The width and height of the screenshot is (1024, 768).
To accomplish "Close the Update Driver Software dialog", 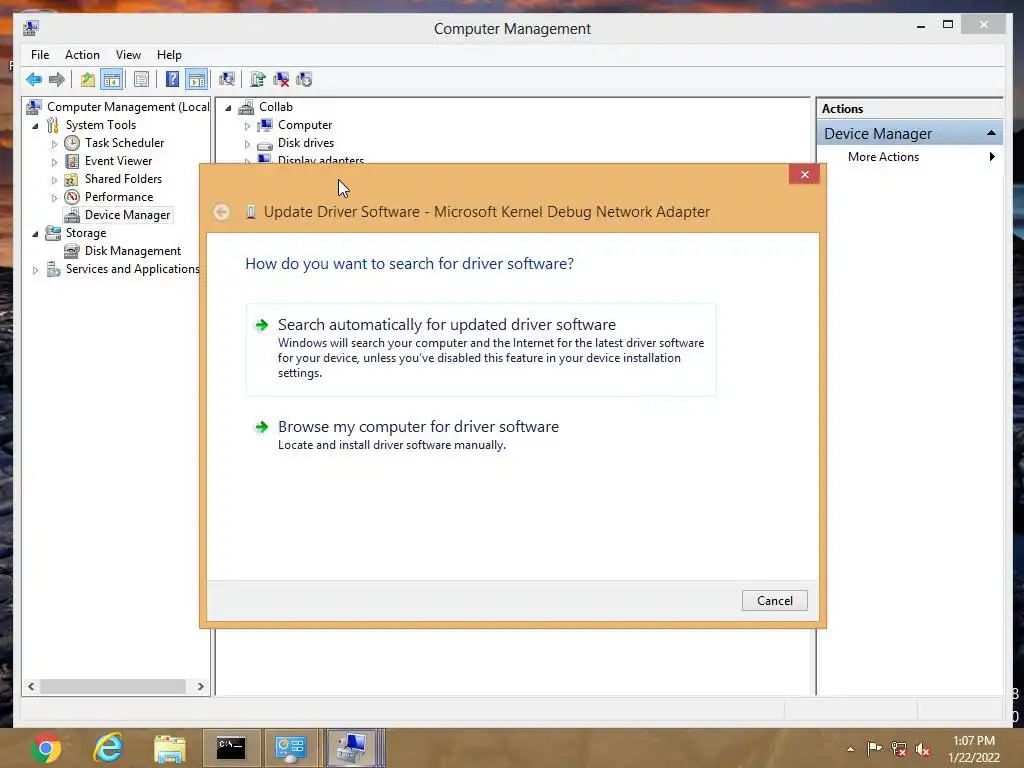I will pyautogui.click(x=805, y=174).
